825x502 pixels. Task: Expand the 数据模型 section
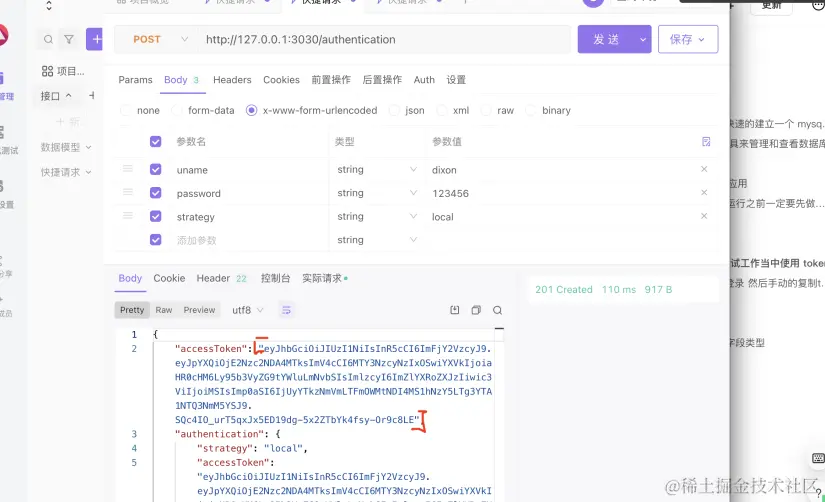pos(66,147)
